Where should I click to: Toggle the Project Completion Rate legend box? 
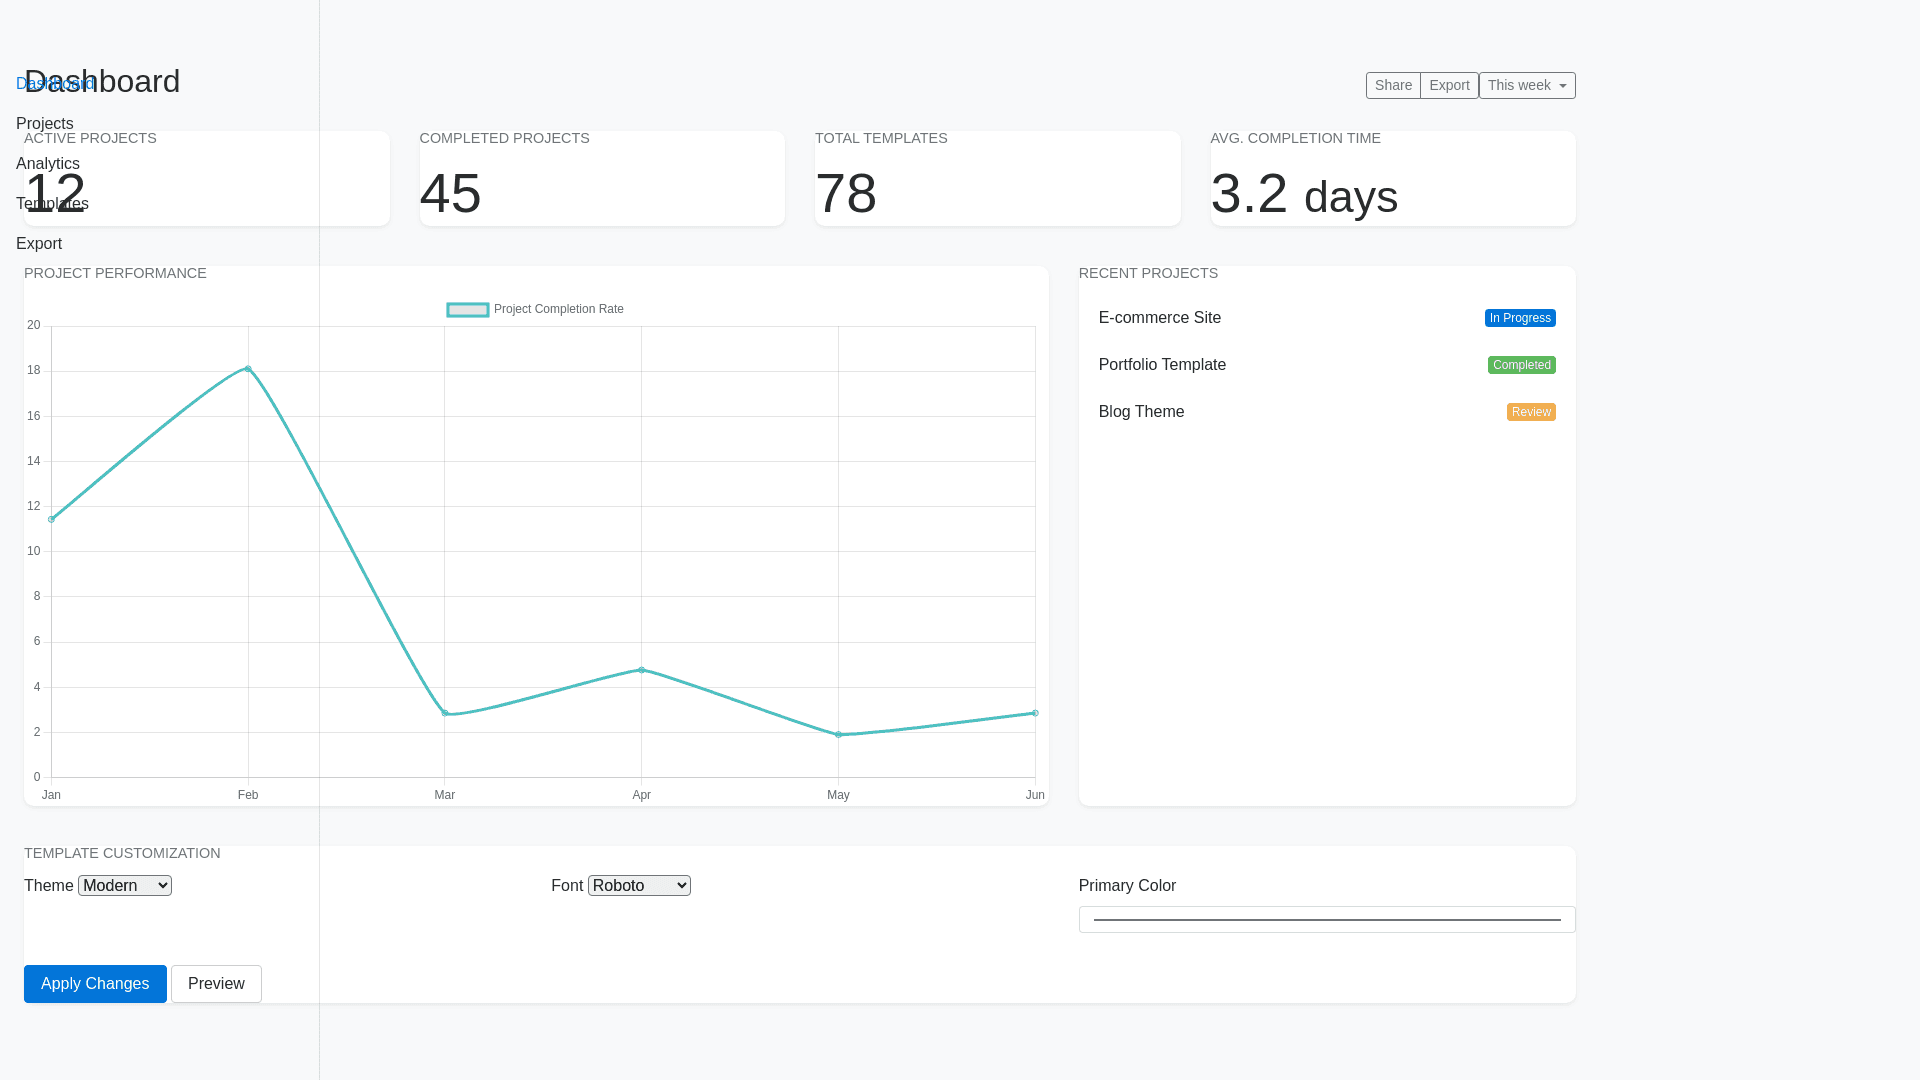468,310
